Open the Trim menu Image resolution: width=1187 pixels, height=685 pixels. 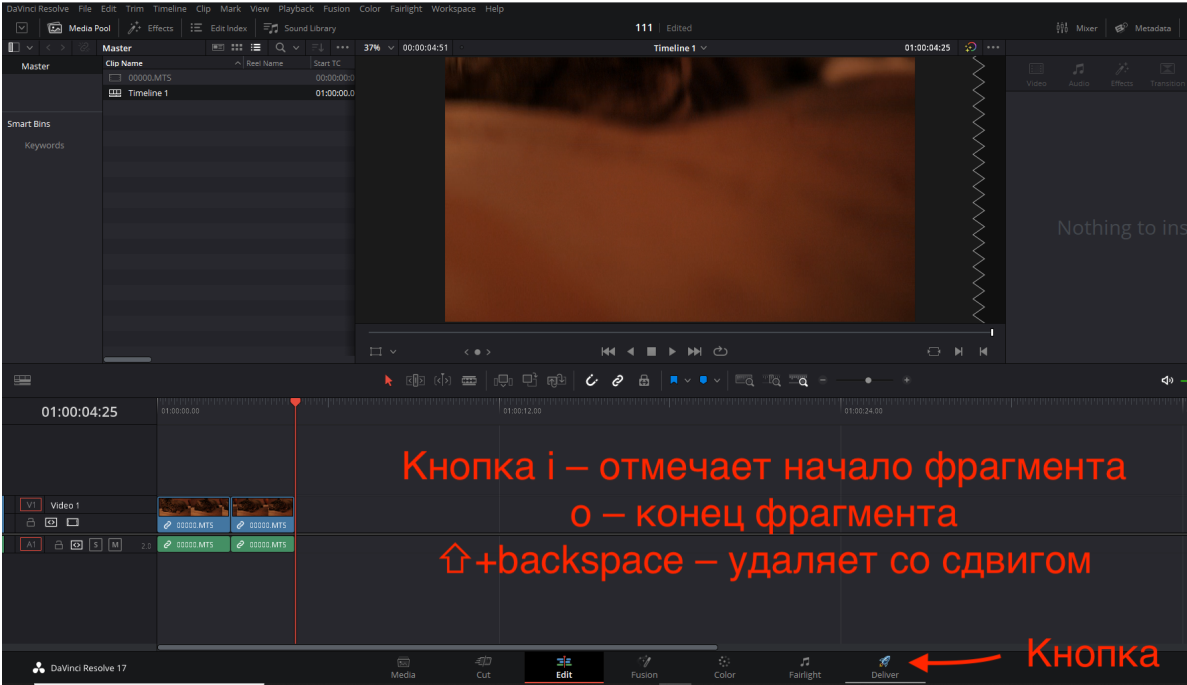[x=135, y=9]
